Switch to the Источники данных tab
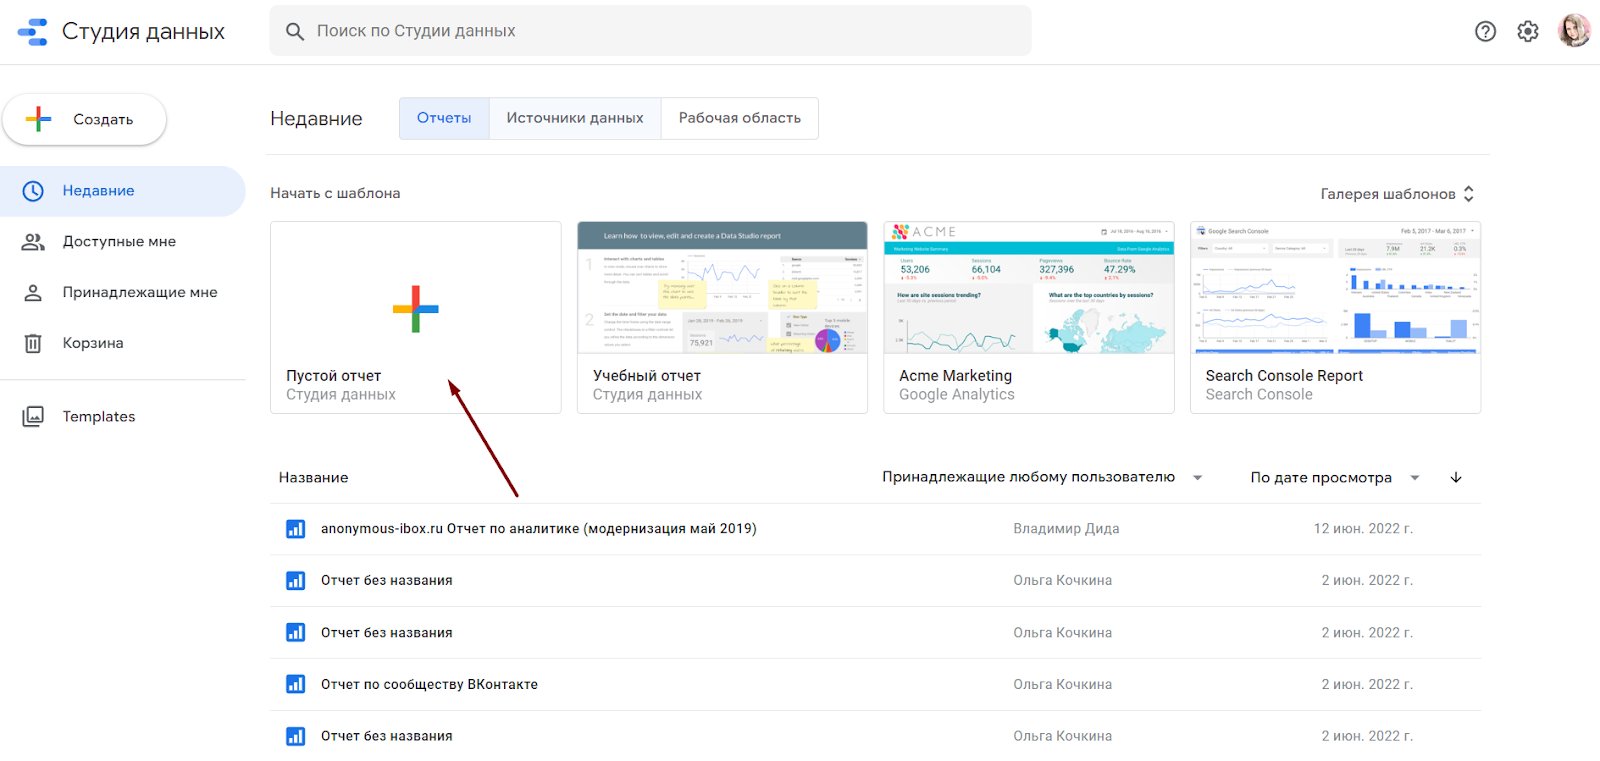1600x761 pixels. point(575,118)
